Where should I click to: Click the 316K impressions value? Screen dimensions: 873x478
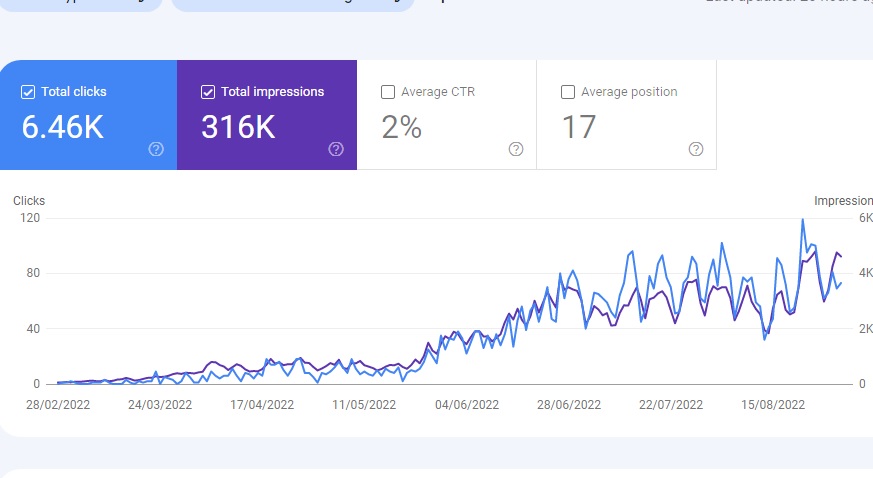tap(238, 127)
